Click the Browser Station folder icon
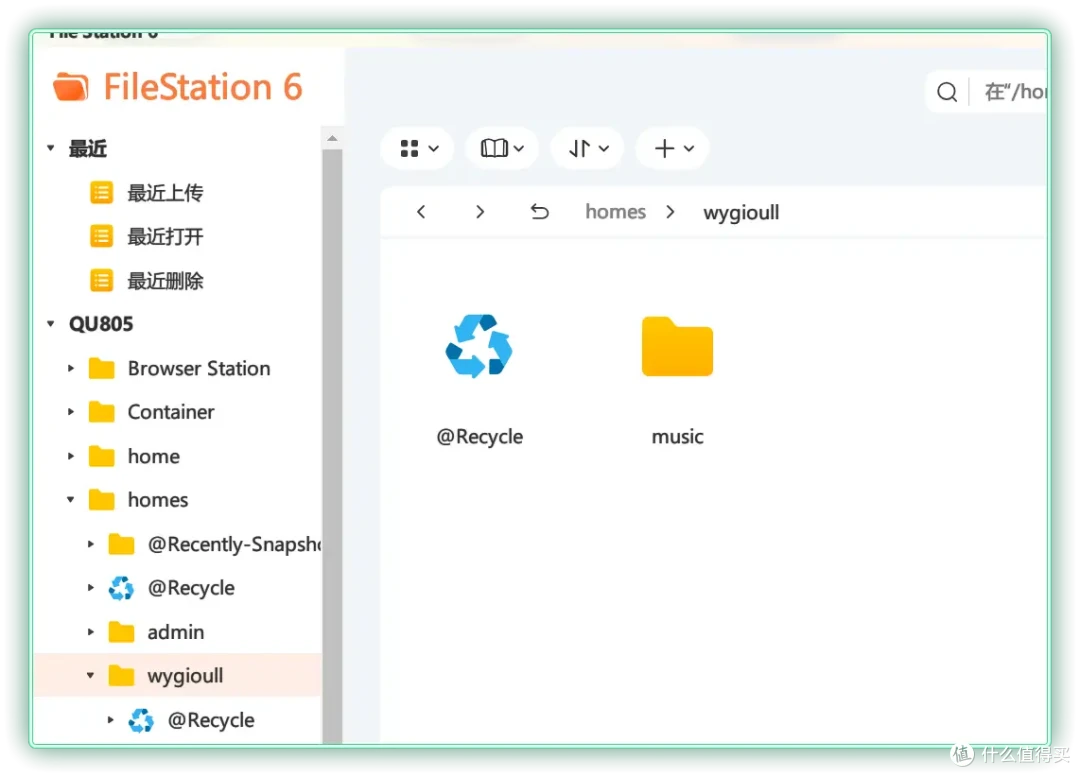Viewport: 1080px width, 777px height. [x=101, y=369]
